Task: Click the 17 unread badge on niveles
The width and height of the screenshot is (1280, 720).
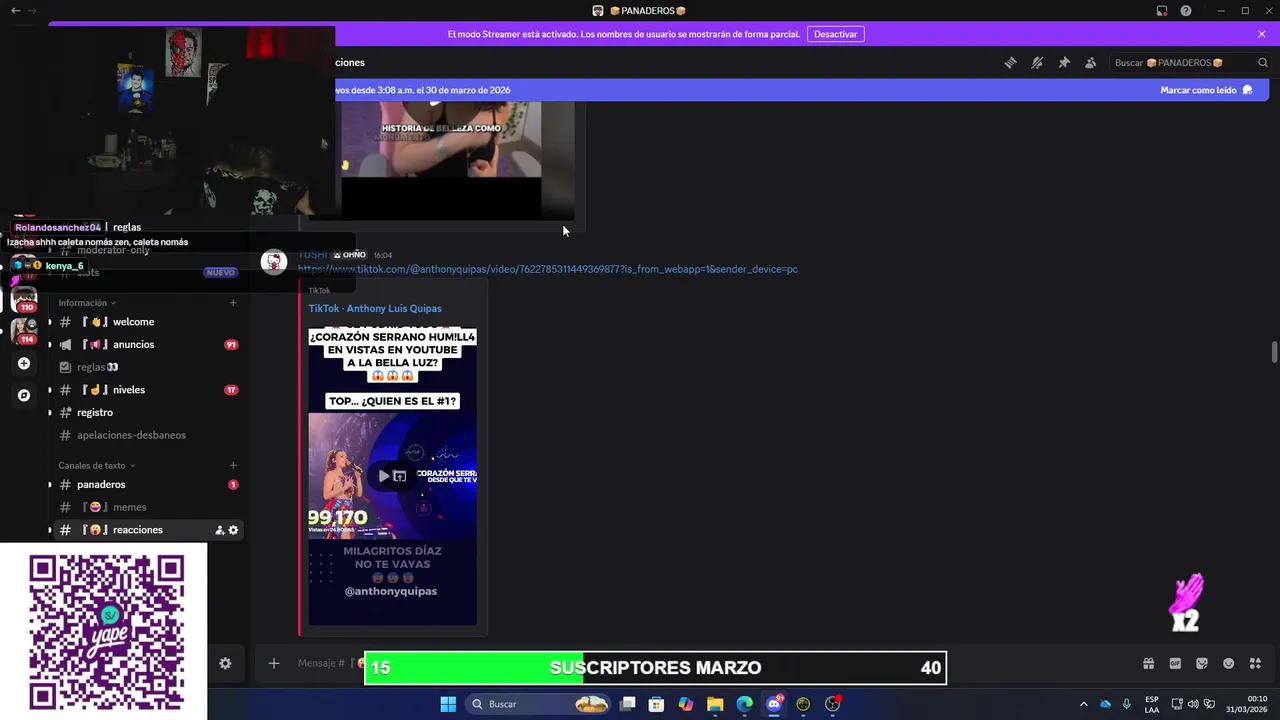Action: coord(231,390)
